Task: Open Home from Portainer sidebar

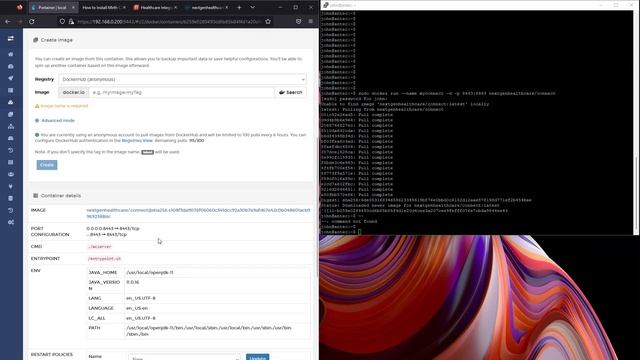Action: (x=11, y=54)
